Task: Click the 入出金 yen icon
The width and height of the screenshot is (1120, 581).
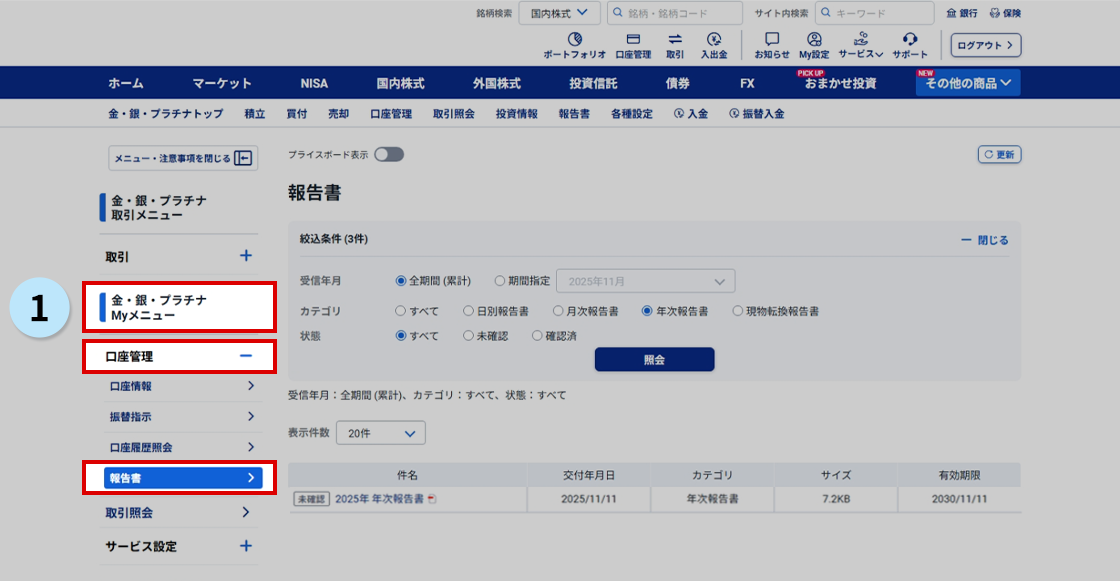Action: pos(713,40)
